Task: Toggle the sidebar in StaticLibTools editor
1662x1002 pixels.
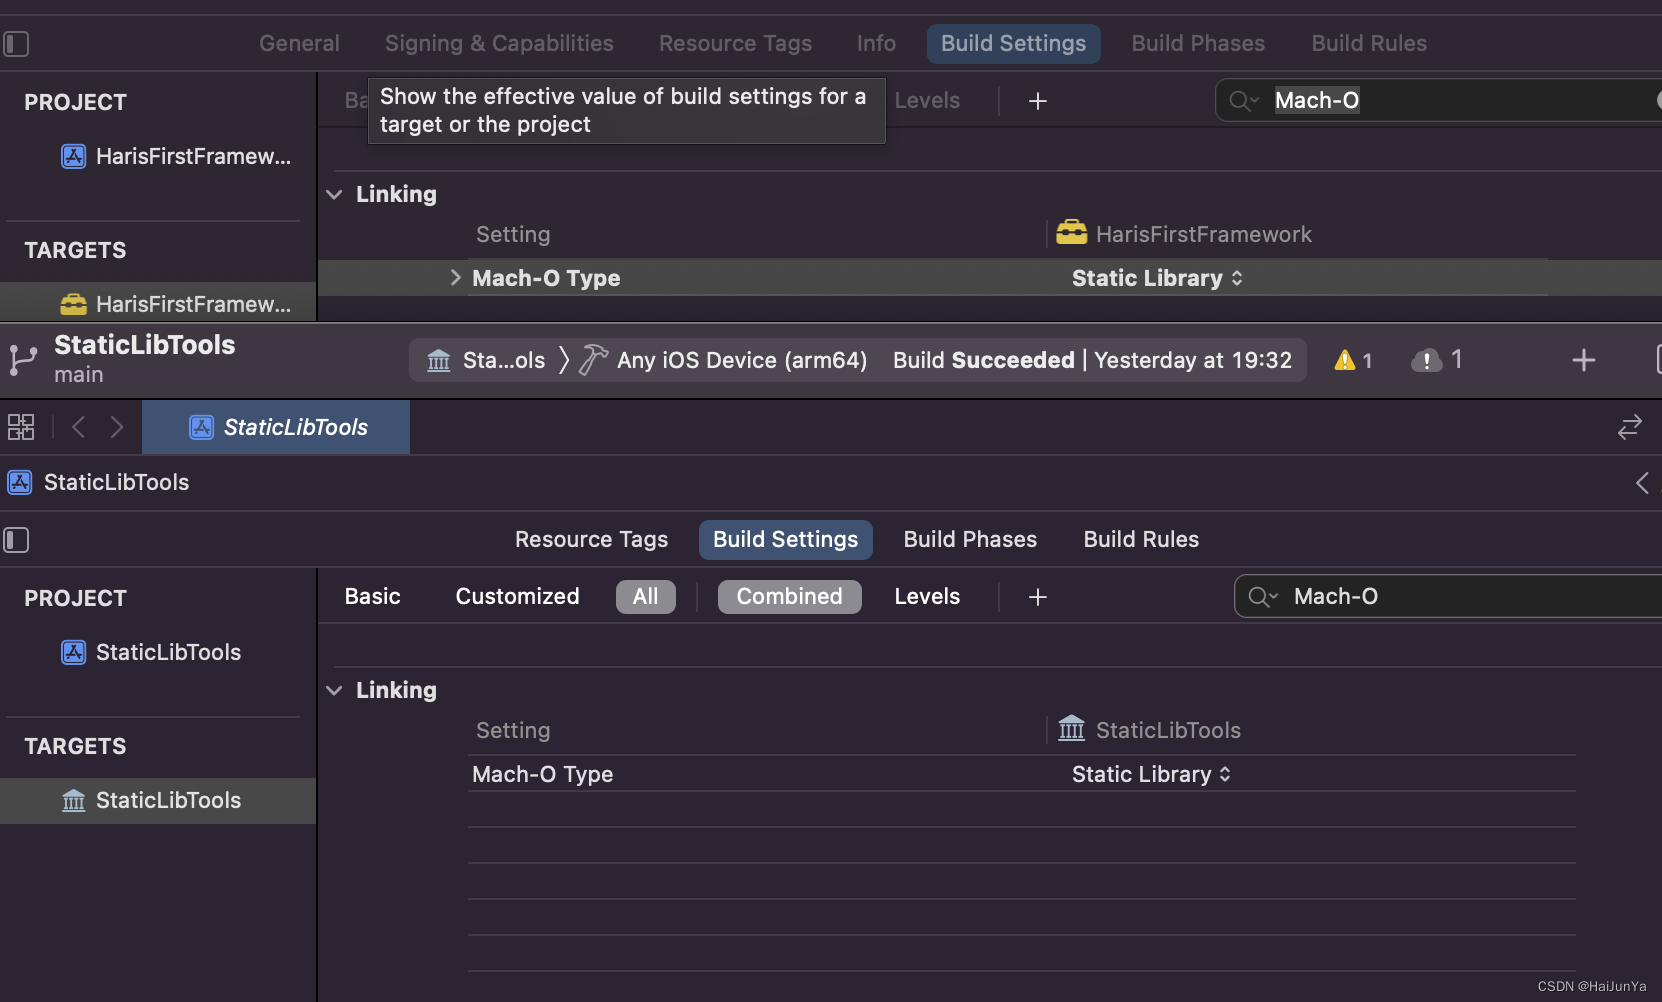Action: pyautogui.click(x=16, y=540)
